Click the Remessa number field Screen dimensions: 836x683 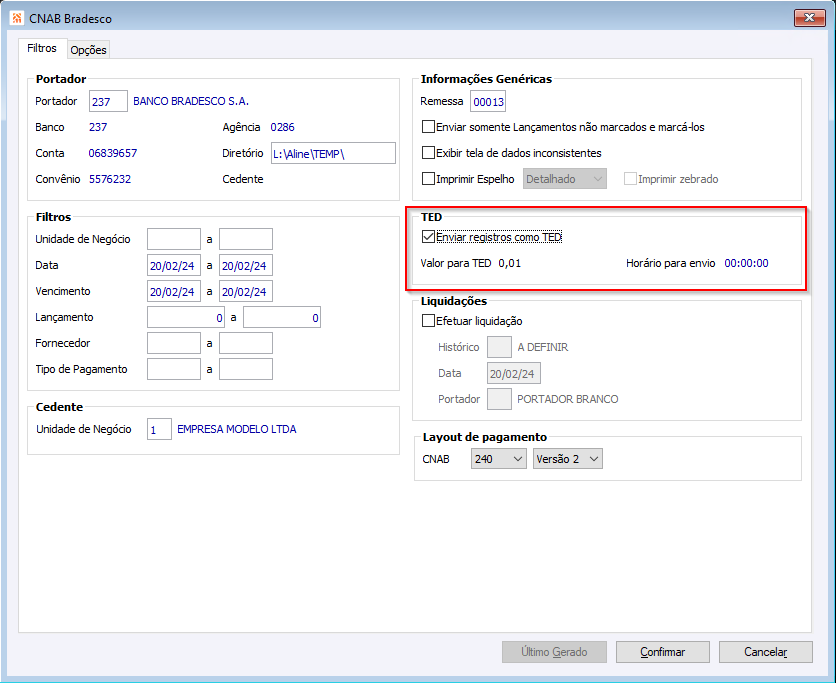[488, 101]
